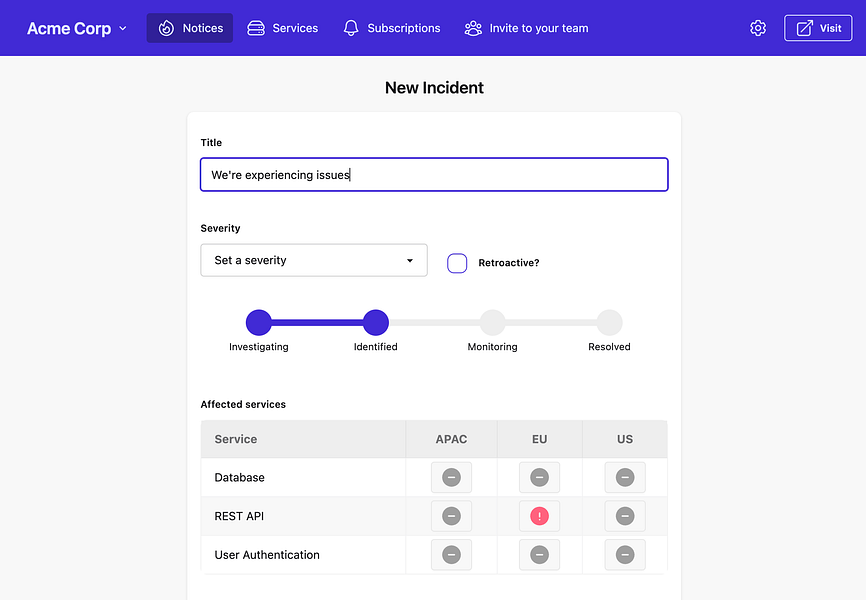The height and width of the screenshot is (600, 866).
Task: Open the settings gear icon
Action: 758,28
